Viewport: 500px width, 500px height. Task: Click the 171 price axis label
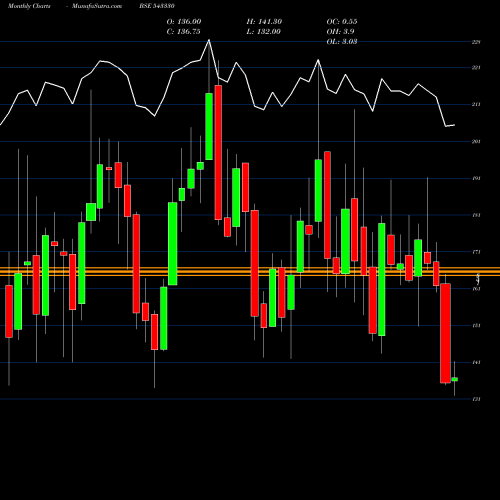[476, 252]
